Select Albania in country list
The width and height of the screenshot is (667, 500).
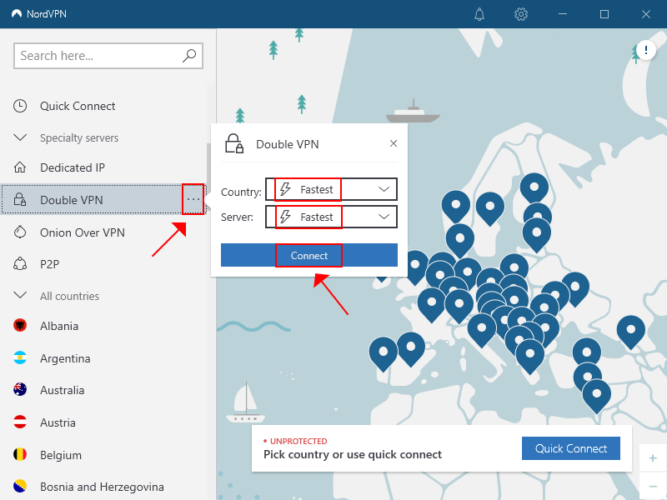tap(59, 326)
